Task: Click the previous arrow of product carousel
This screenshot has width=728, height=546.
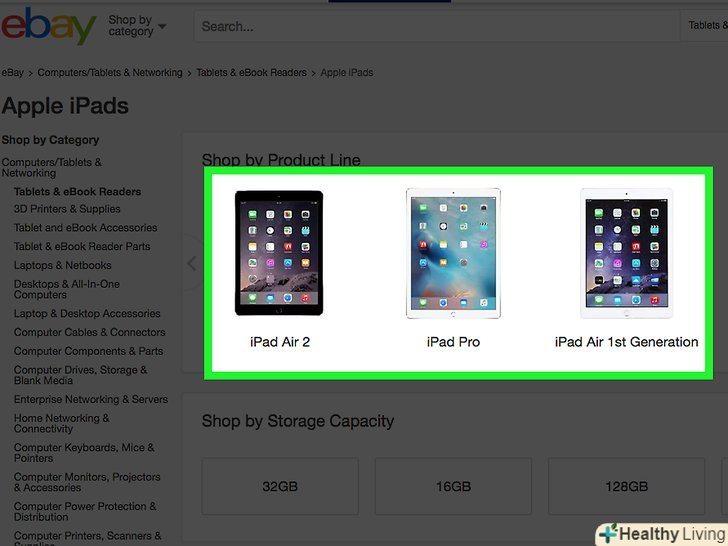Action: point(191,263)
